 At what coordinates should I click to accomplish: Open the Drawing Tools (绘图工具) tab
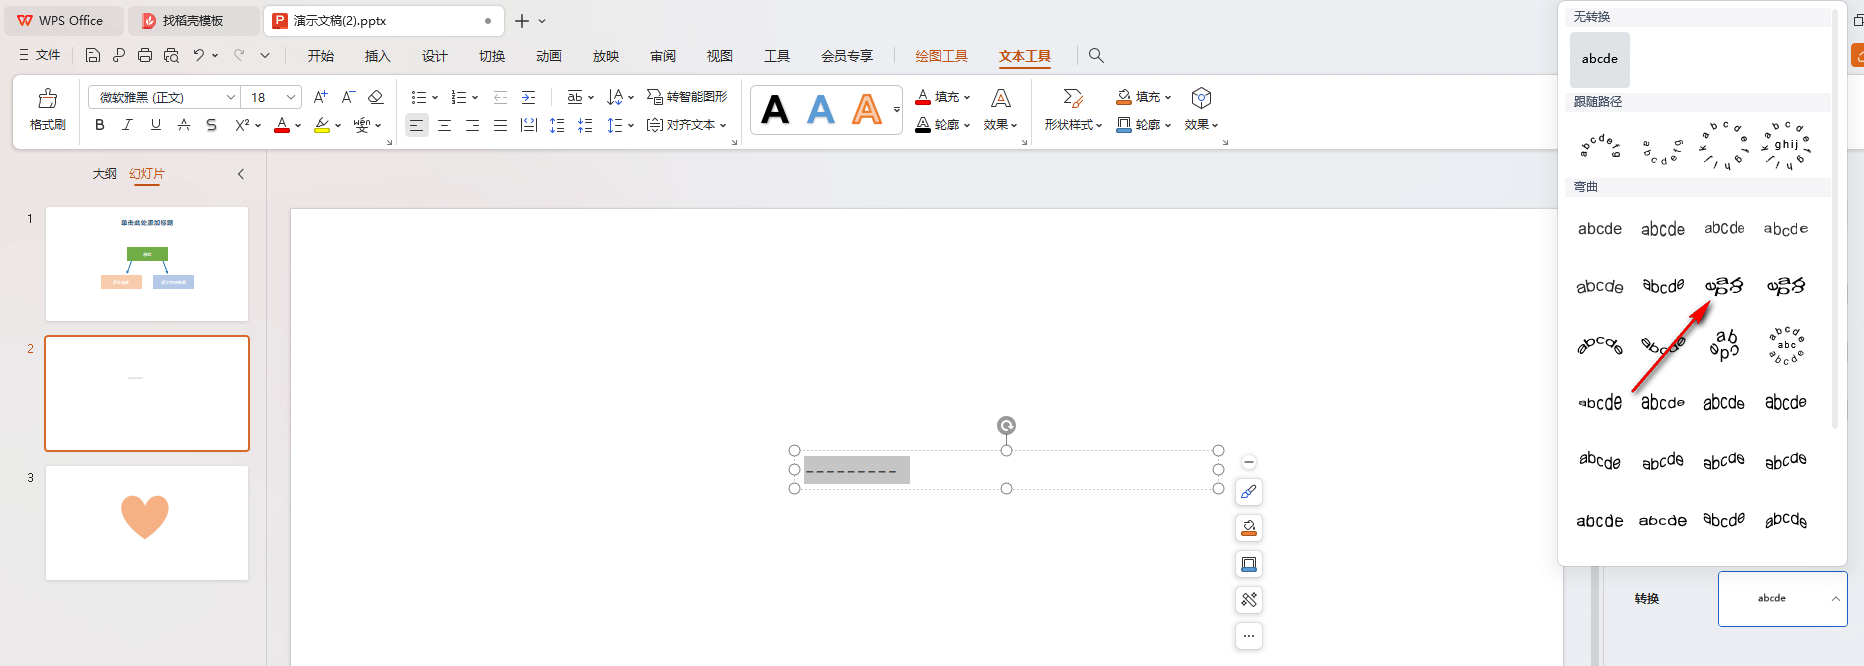click(941, 56)
